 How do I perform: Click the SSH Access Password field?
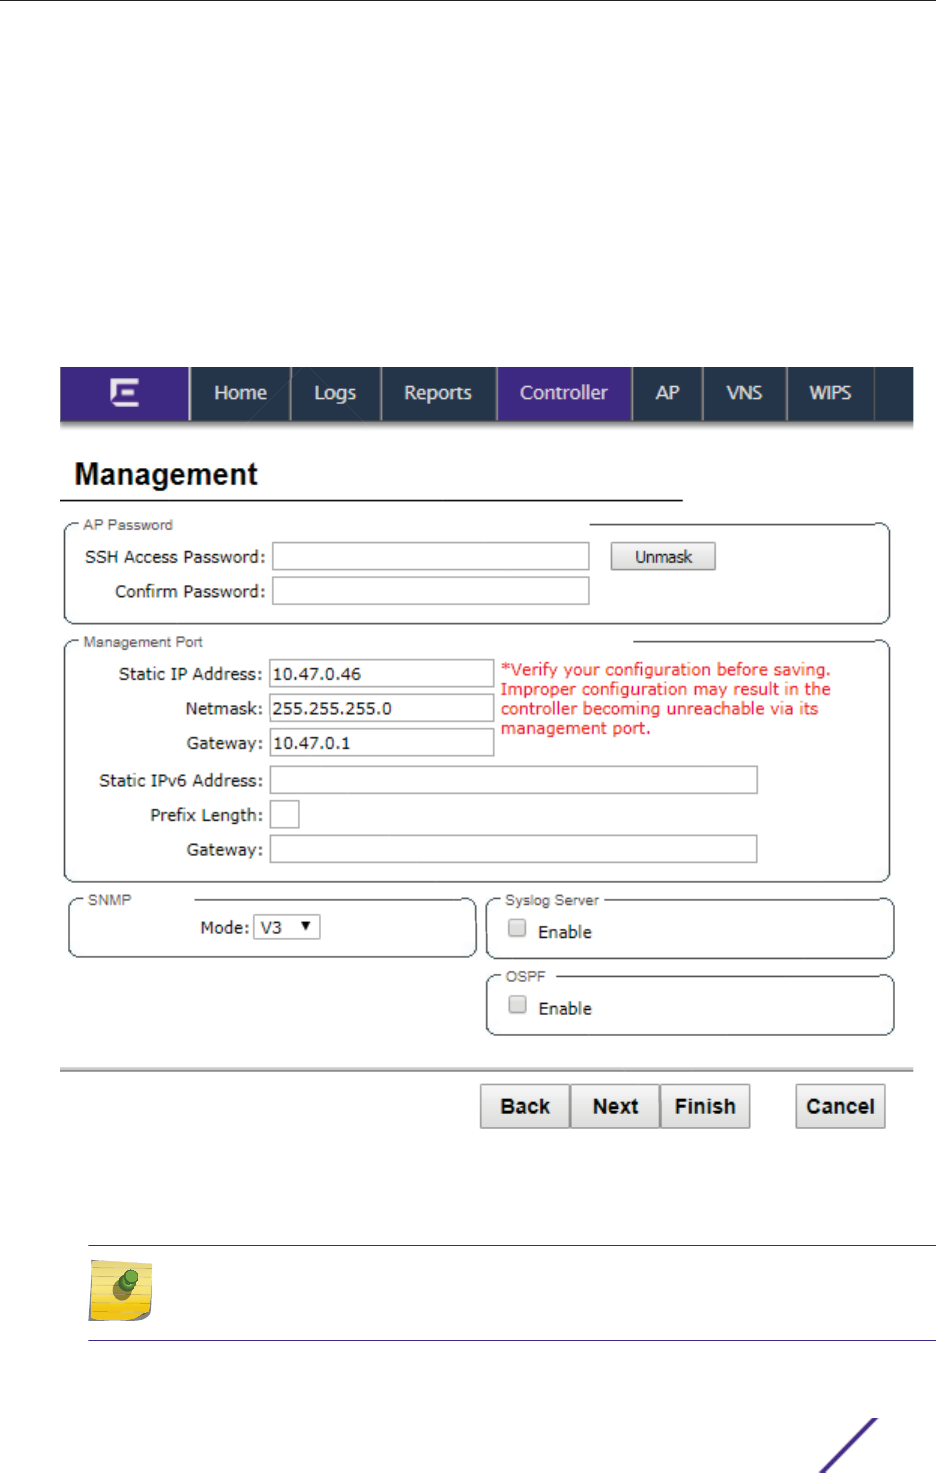(x=431, y=556)
